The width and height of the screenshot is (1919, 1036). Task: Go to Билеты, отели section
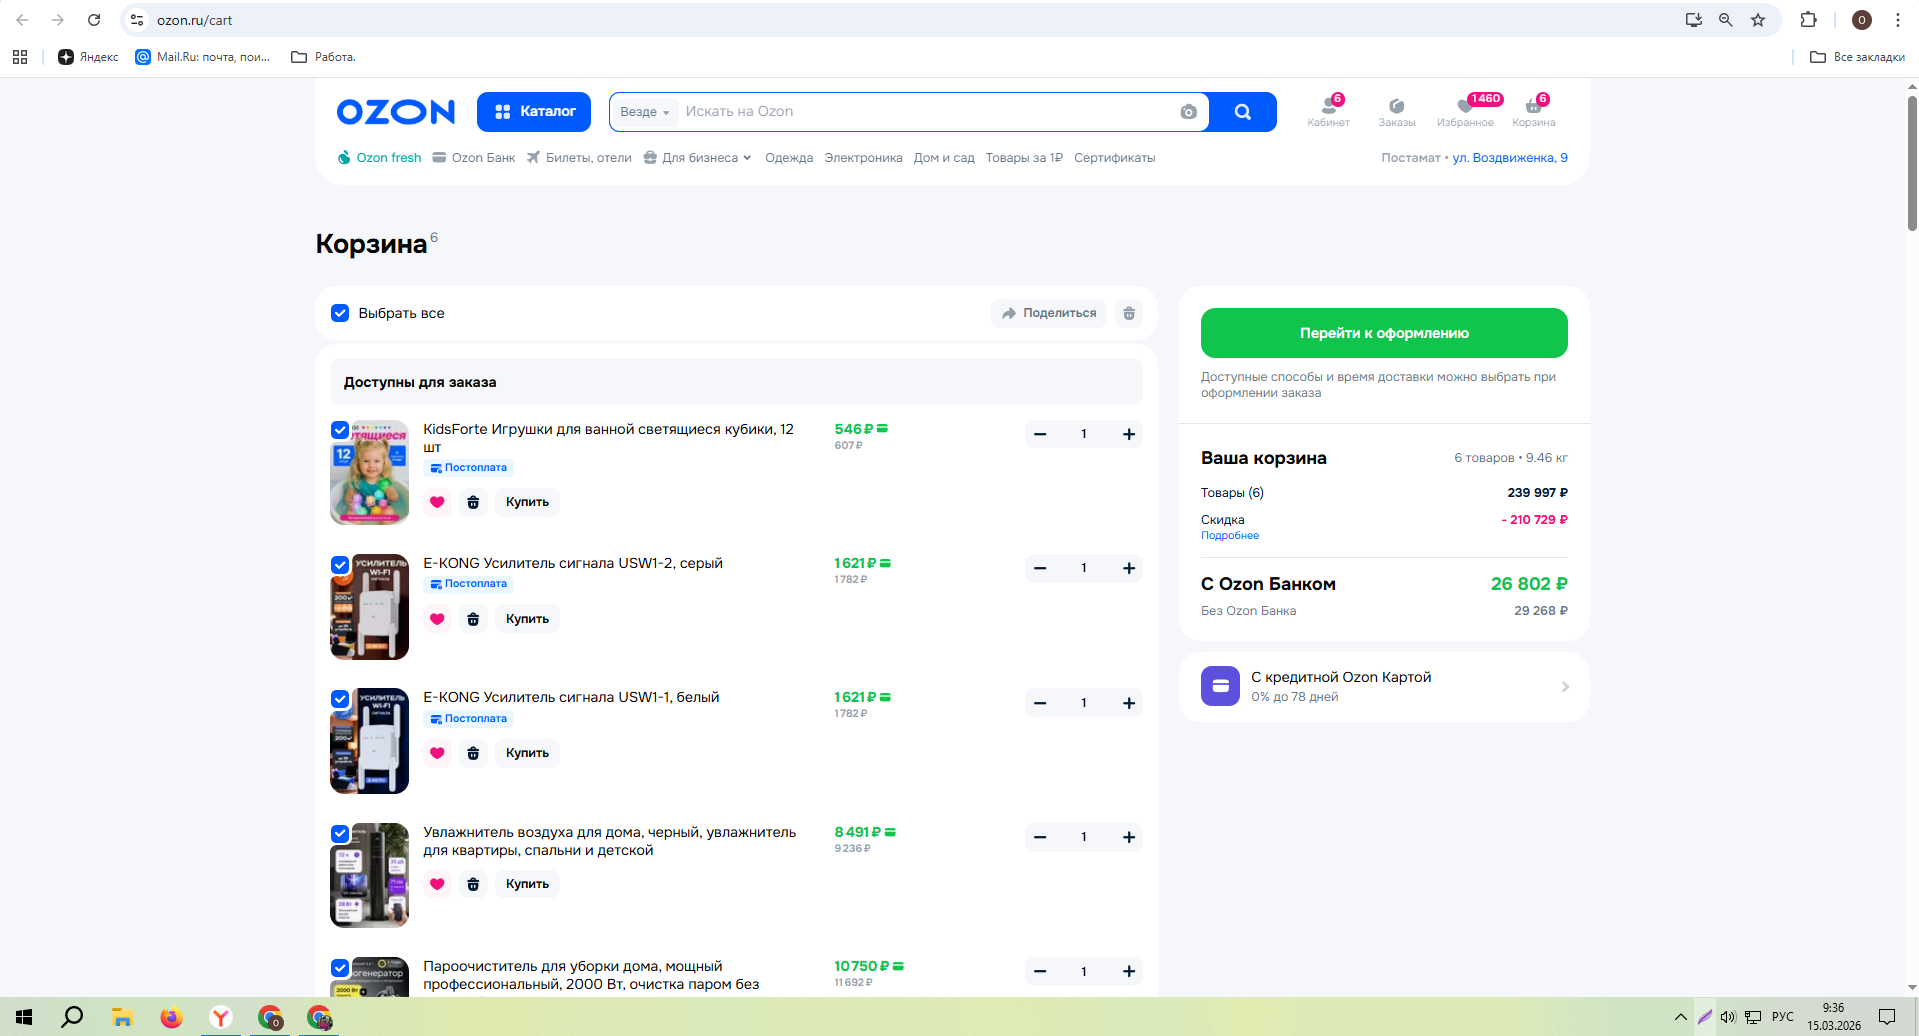coord(579,158)
